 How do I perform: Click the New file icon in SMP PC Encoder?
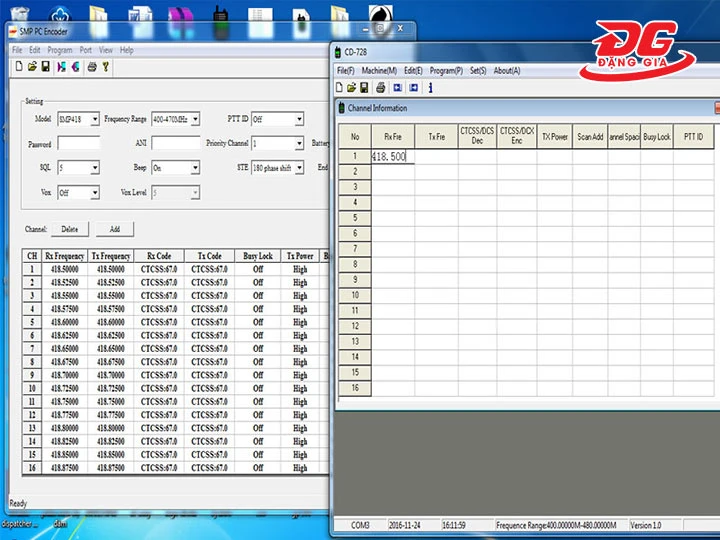19,67
